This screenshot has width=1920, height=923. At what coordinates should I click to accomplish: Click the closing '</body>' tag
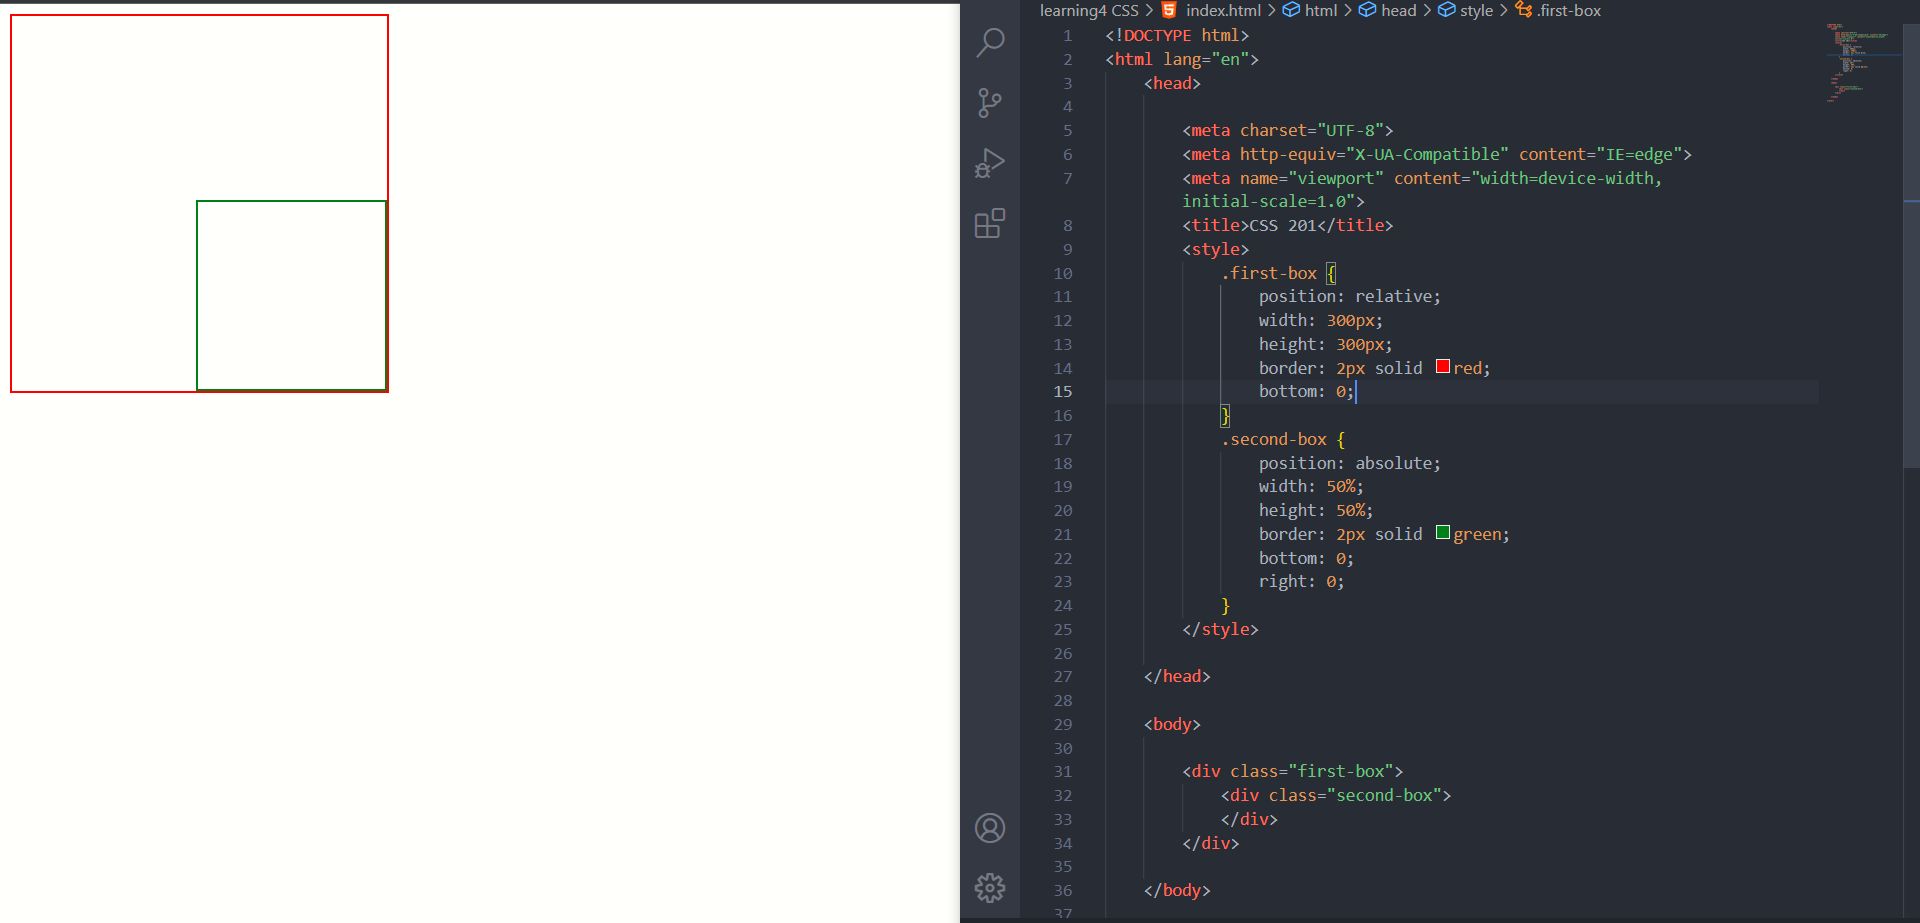(x=1177, y=891)
